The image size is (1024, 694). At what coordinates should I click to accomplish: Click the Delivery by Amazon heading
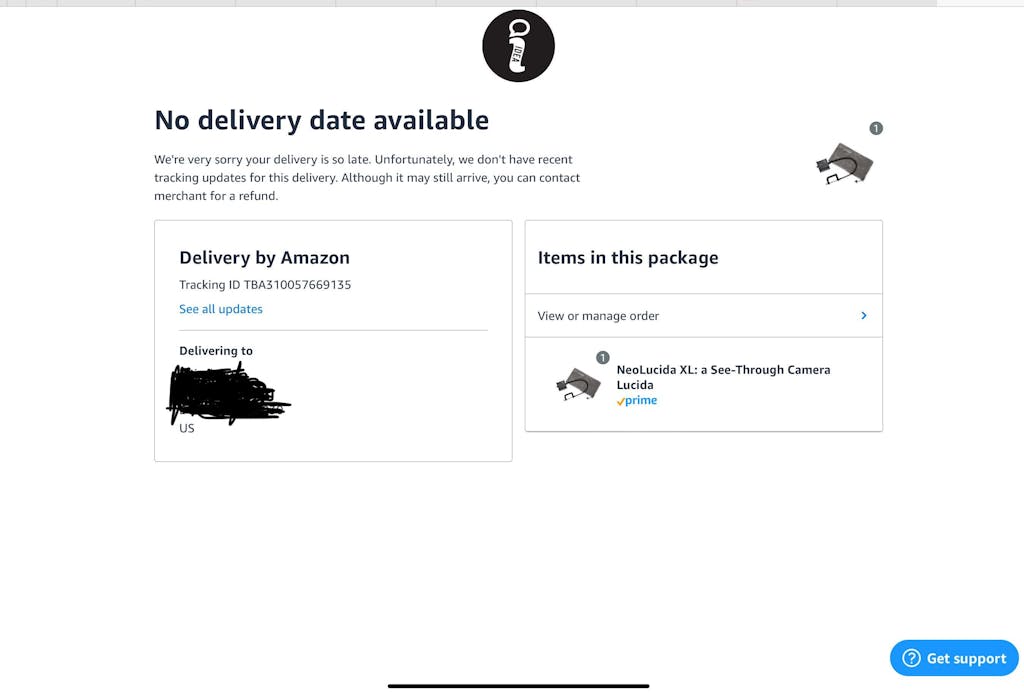tap(264, 258)
